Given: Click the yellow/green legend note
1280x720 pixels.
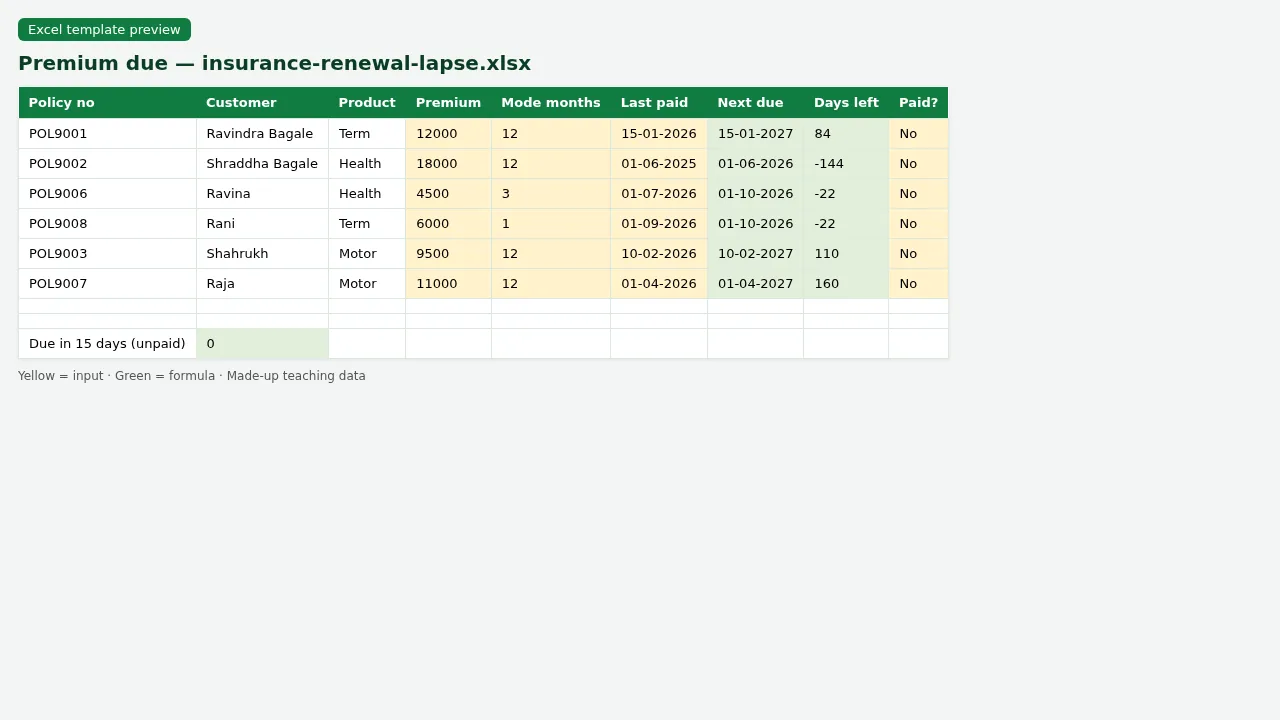Looking at the screenshot, I should 192,376.
